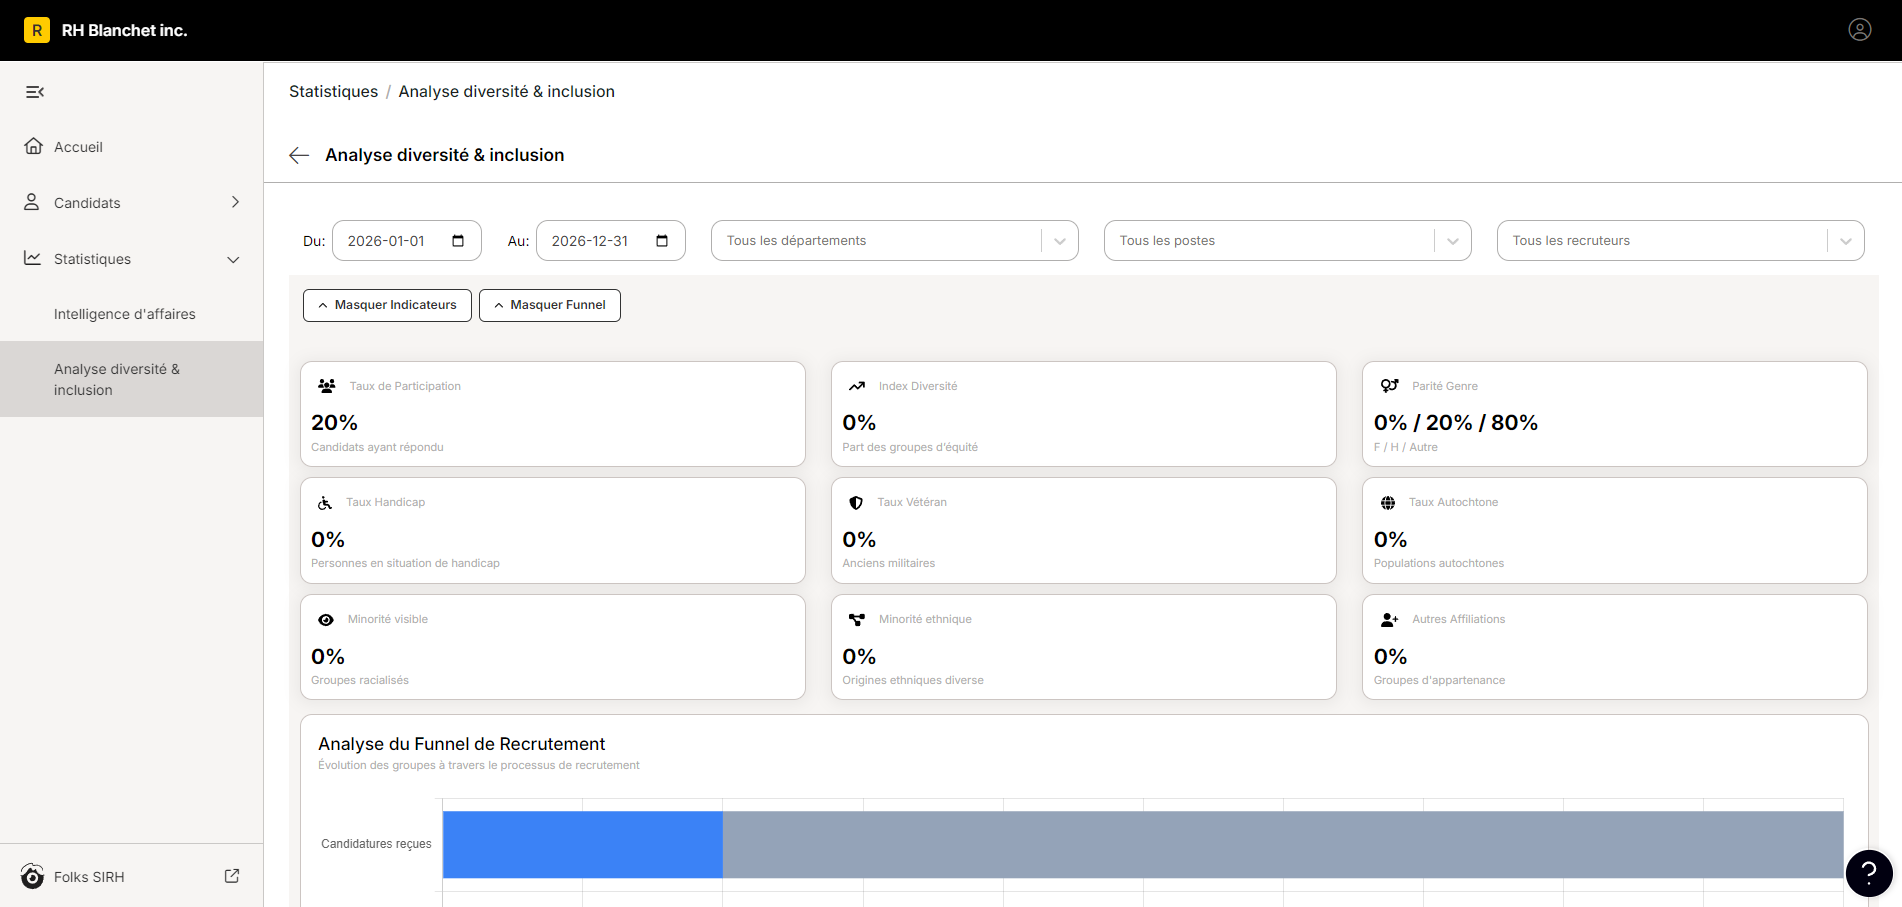This screenshot has width=1902, height=907.
Task: Click the Parité Genre gender icon
Action: point(1390,386)
